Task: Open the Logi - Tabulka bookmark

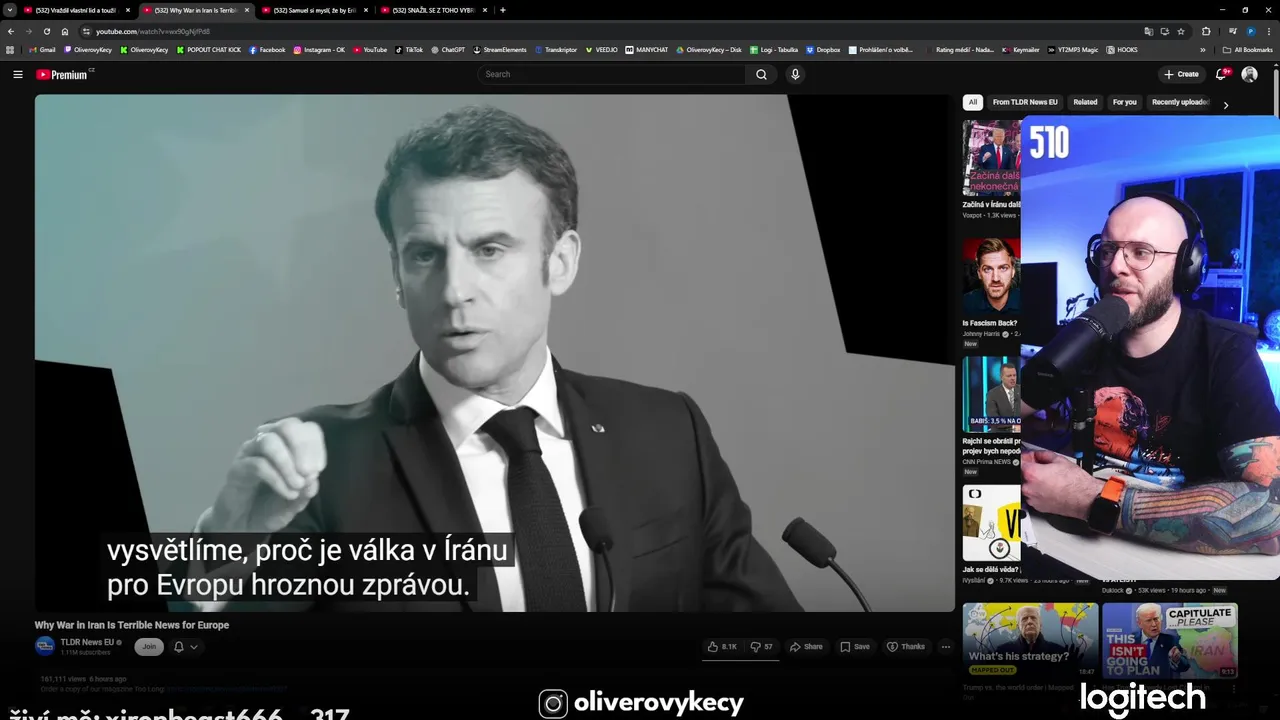Action: [x=774, y=49]
